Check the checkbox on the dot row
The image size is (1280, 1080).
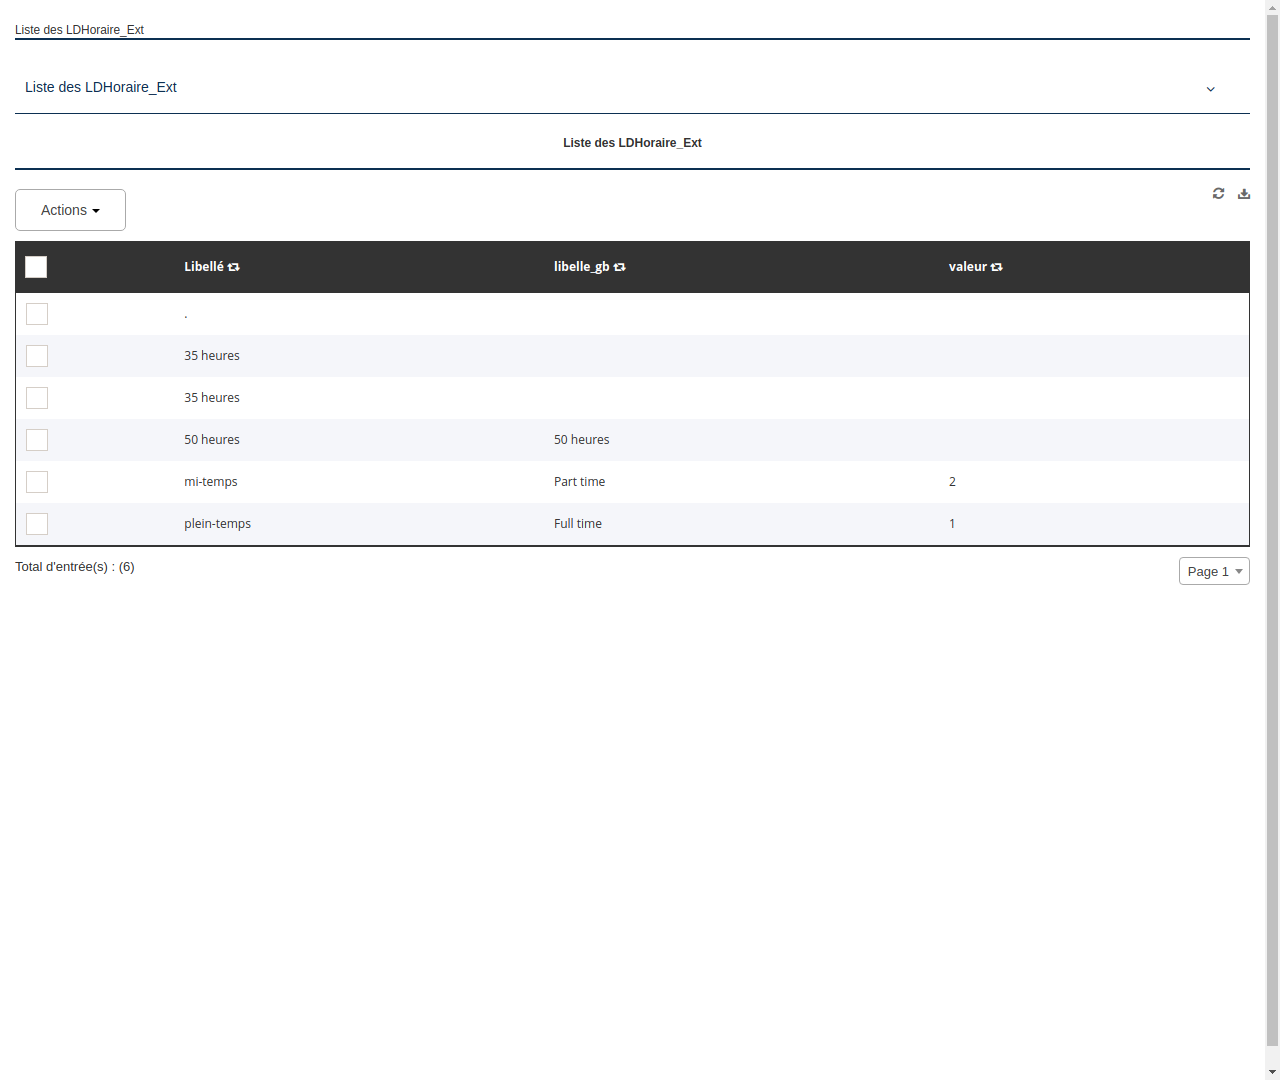(37, 314)
